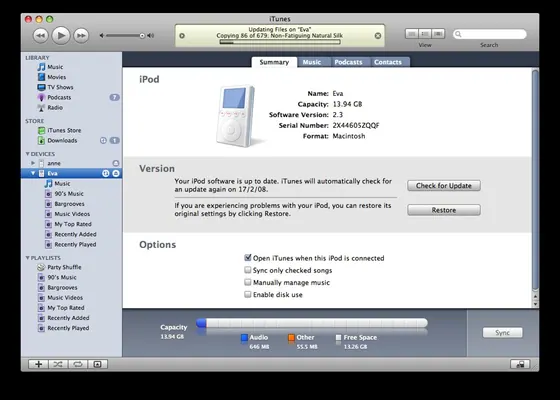Enable Manually manage music
Screen dimensions: 560x400
point(248,282)
